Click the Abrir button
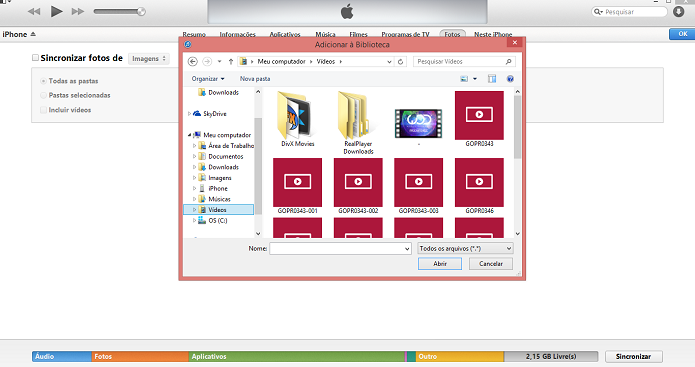Screen dimensions: 695x367 click(440, 264)
